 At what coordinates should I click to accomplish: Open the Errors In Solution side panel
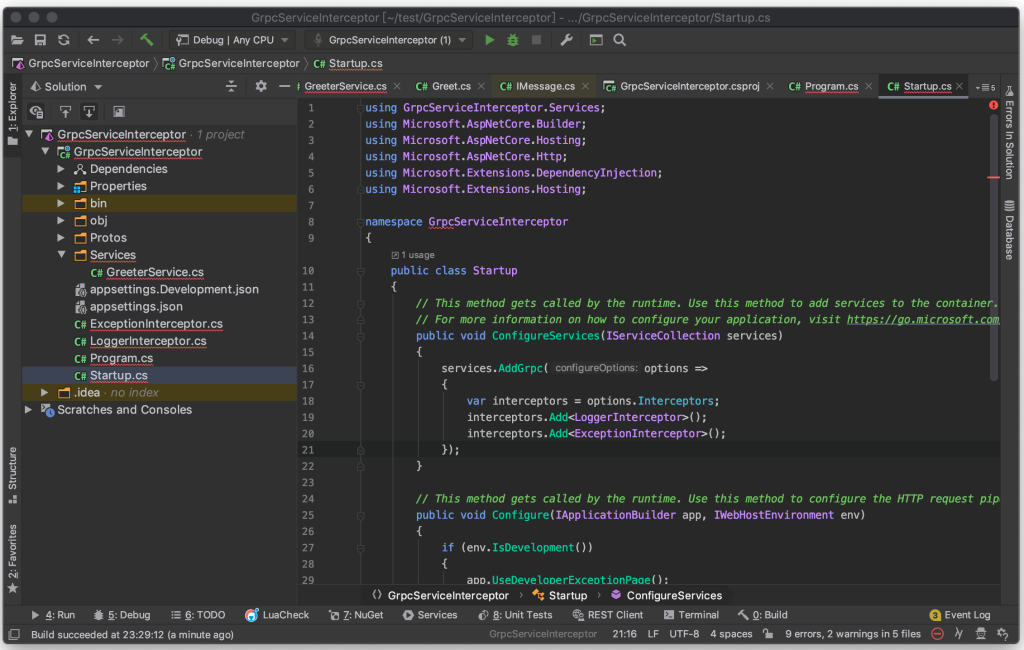coord(1010,134)
